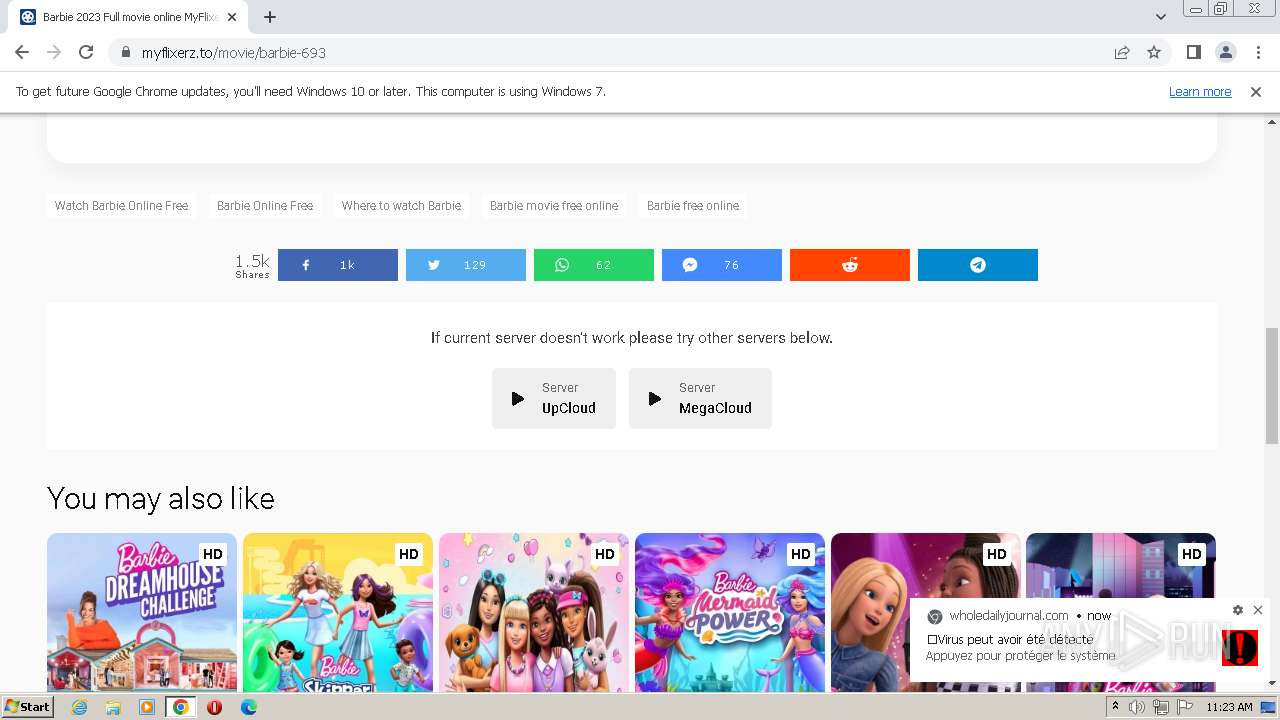Screen dimensions: 1280x720
Task: Reload the current page
Action: [86, 52]
